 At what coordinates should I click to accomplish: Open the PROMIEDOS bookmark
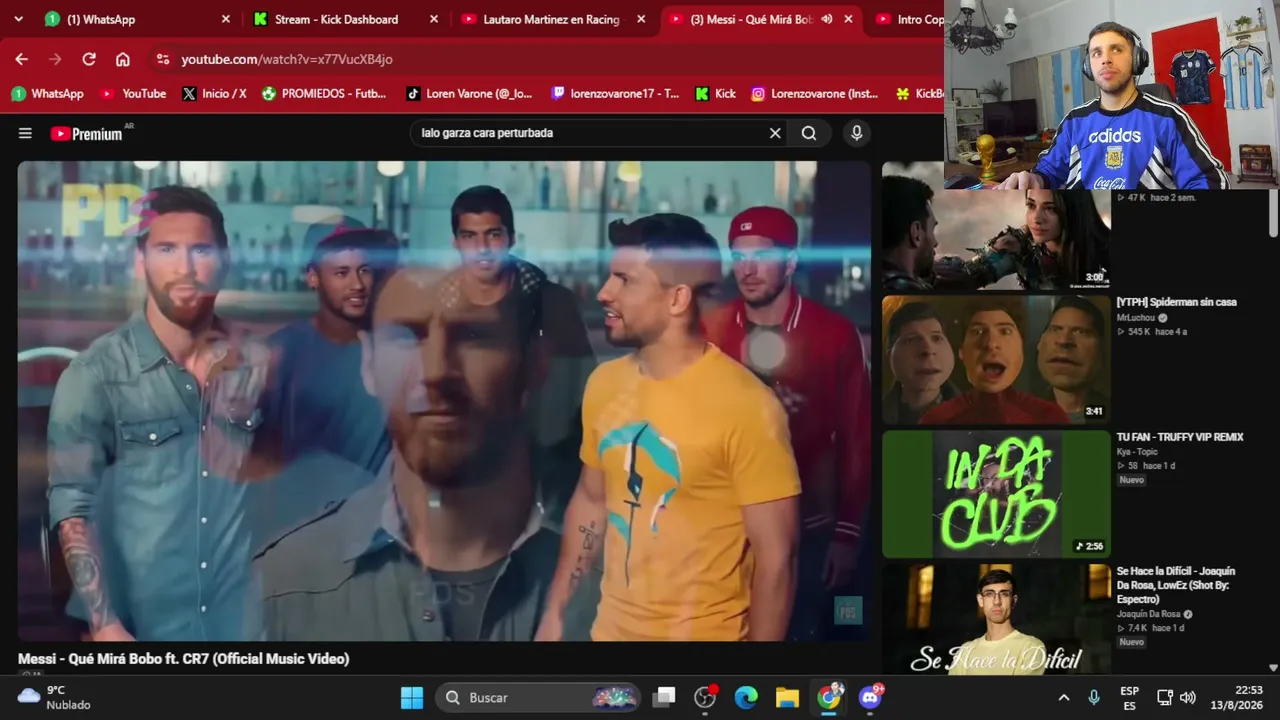coord(324,93)
